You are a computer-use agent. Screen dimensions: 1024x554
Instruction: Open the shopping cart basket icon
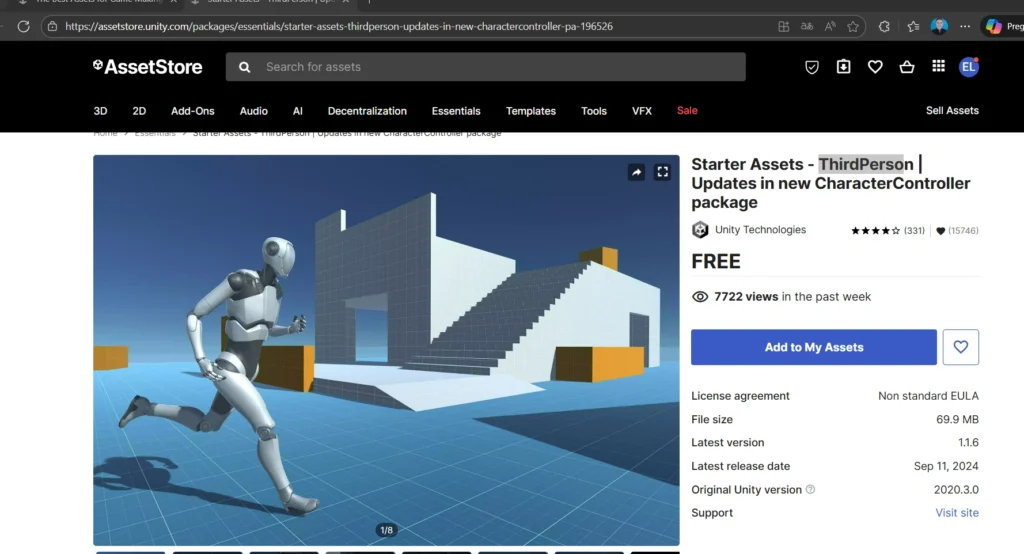(906, 67)
